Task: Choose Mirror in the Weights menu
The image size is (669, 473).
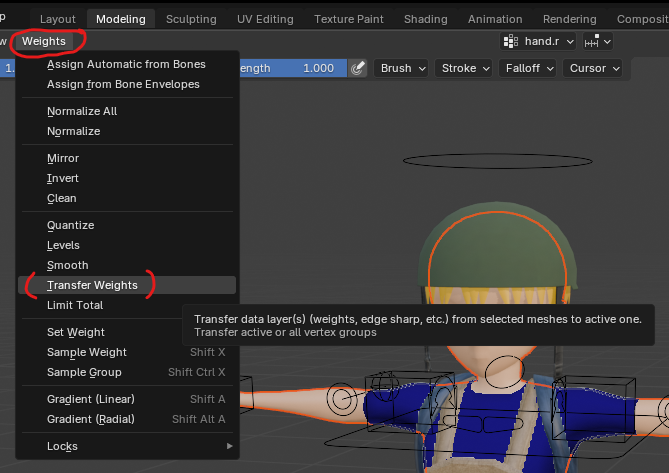Action: pos(63,158)
